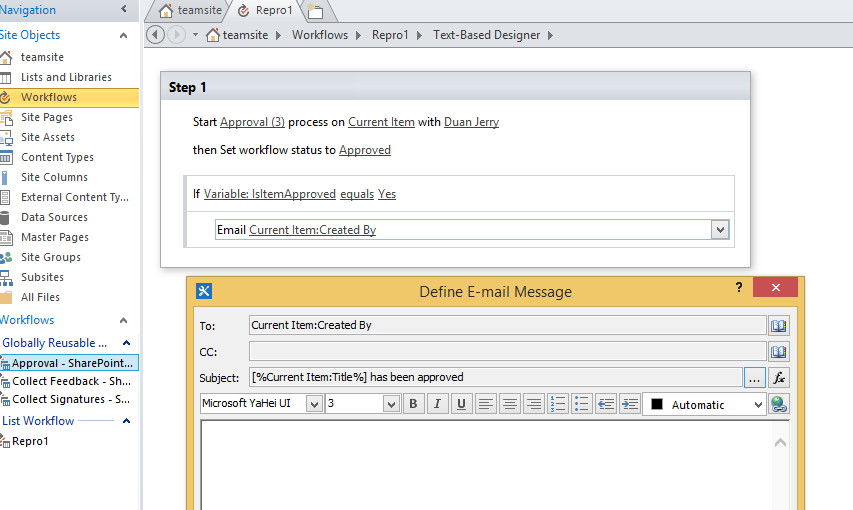Click the teamsite home icon in breadcrumb

pos(213,35)
